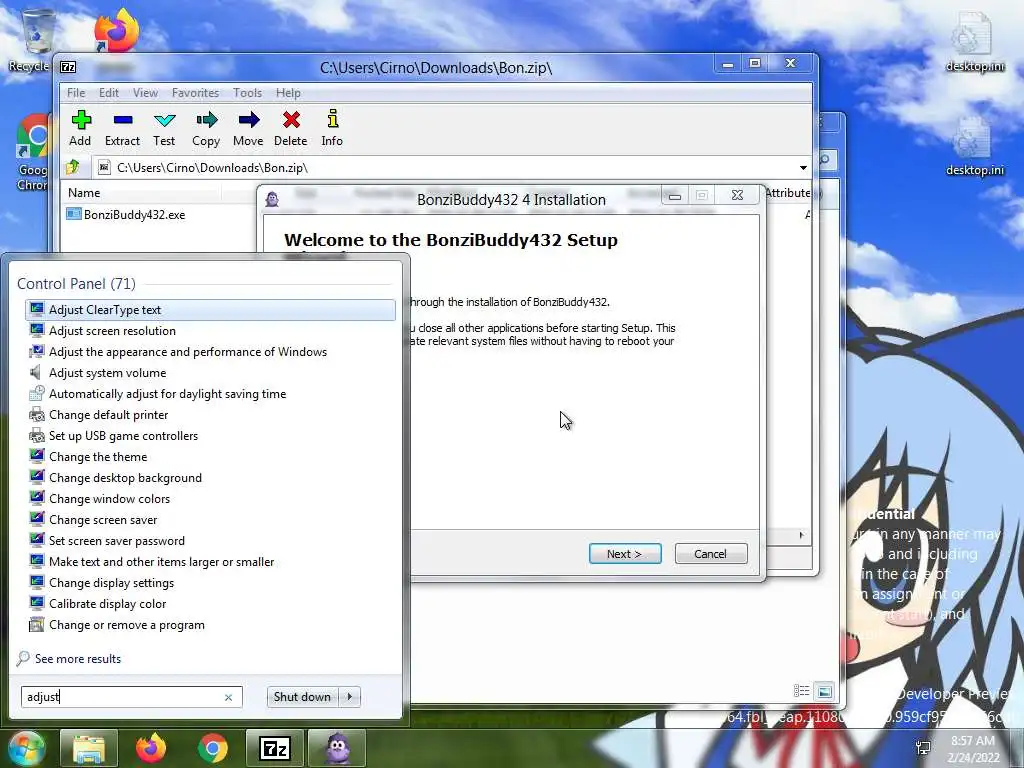Open Adjust screen resolution result
Screen dimensions: 1024x768
coord(210,331)
